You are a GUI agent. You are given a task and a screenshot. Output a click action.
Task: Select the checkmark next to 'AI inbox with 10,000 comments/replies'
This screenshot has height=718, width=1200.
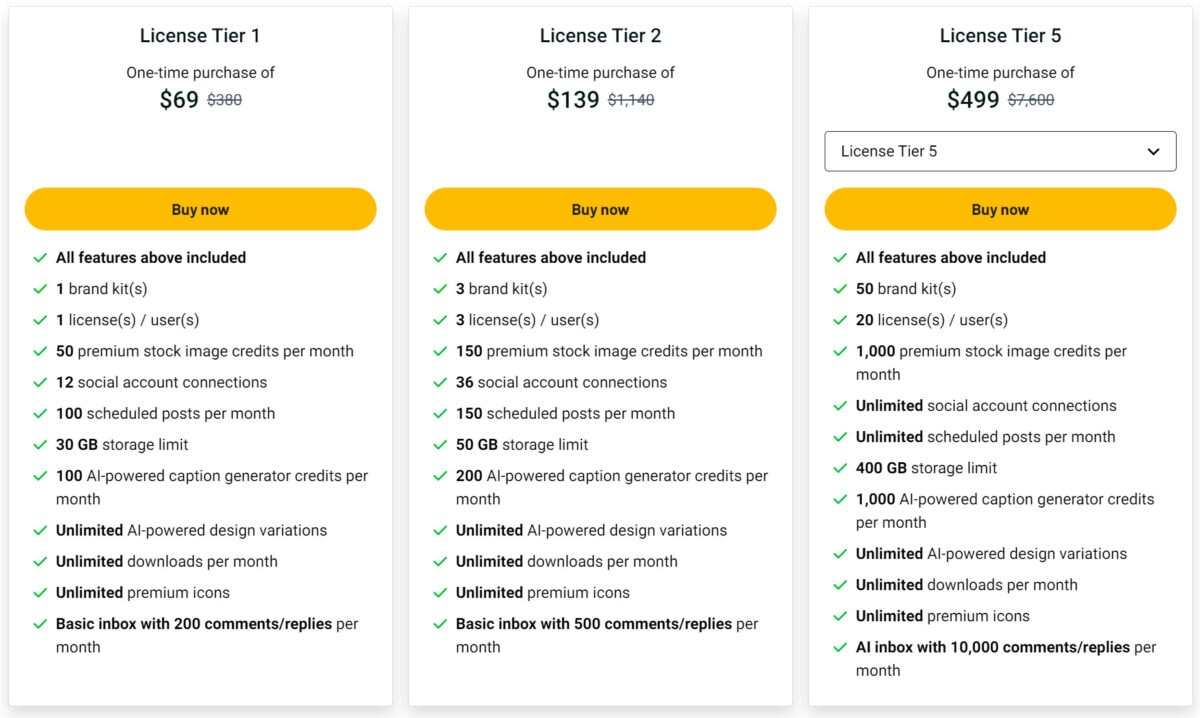(841, 647)
